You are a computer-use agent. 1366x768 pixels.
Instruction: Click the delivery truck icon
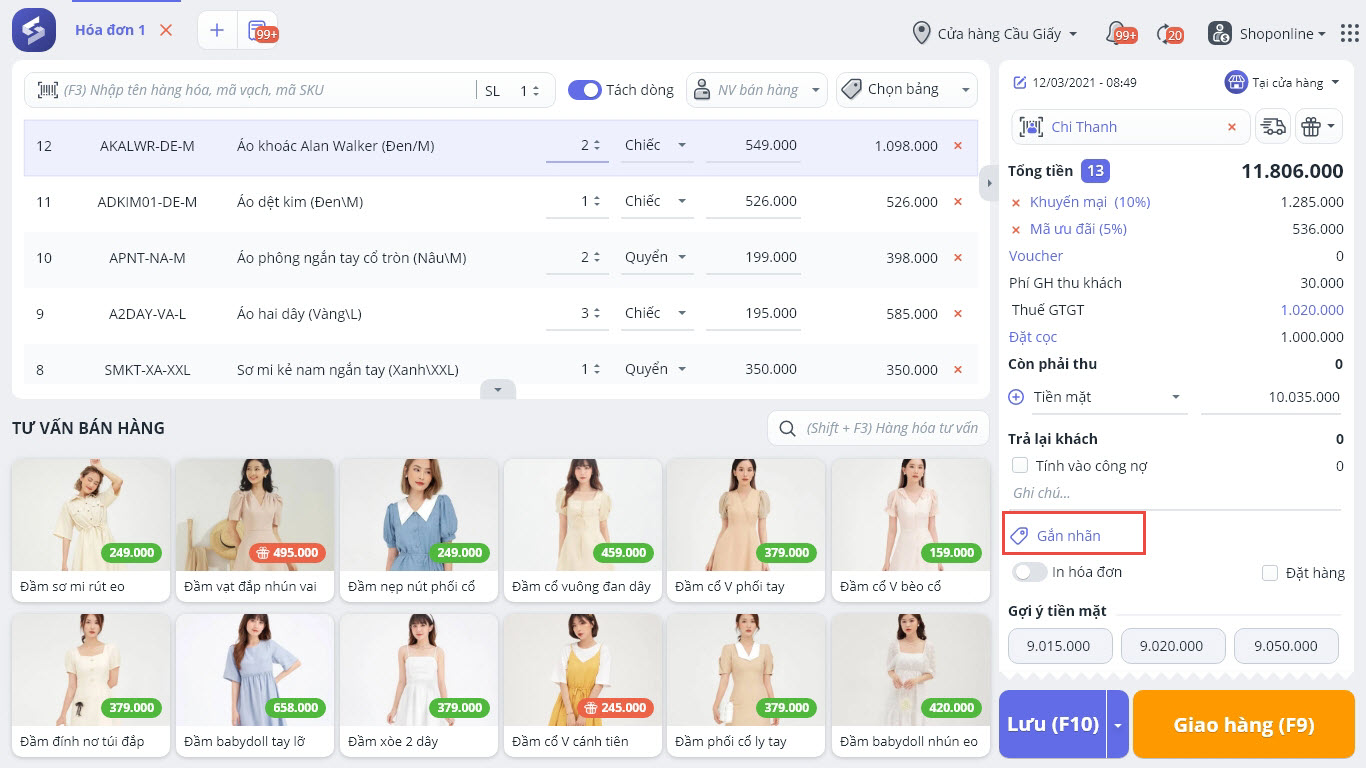1272,127
